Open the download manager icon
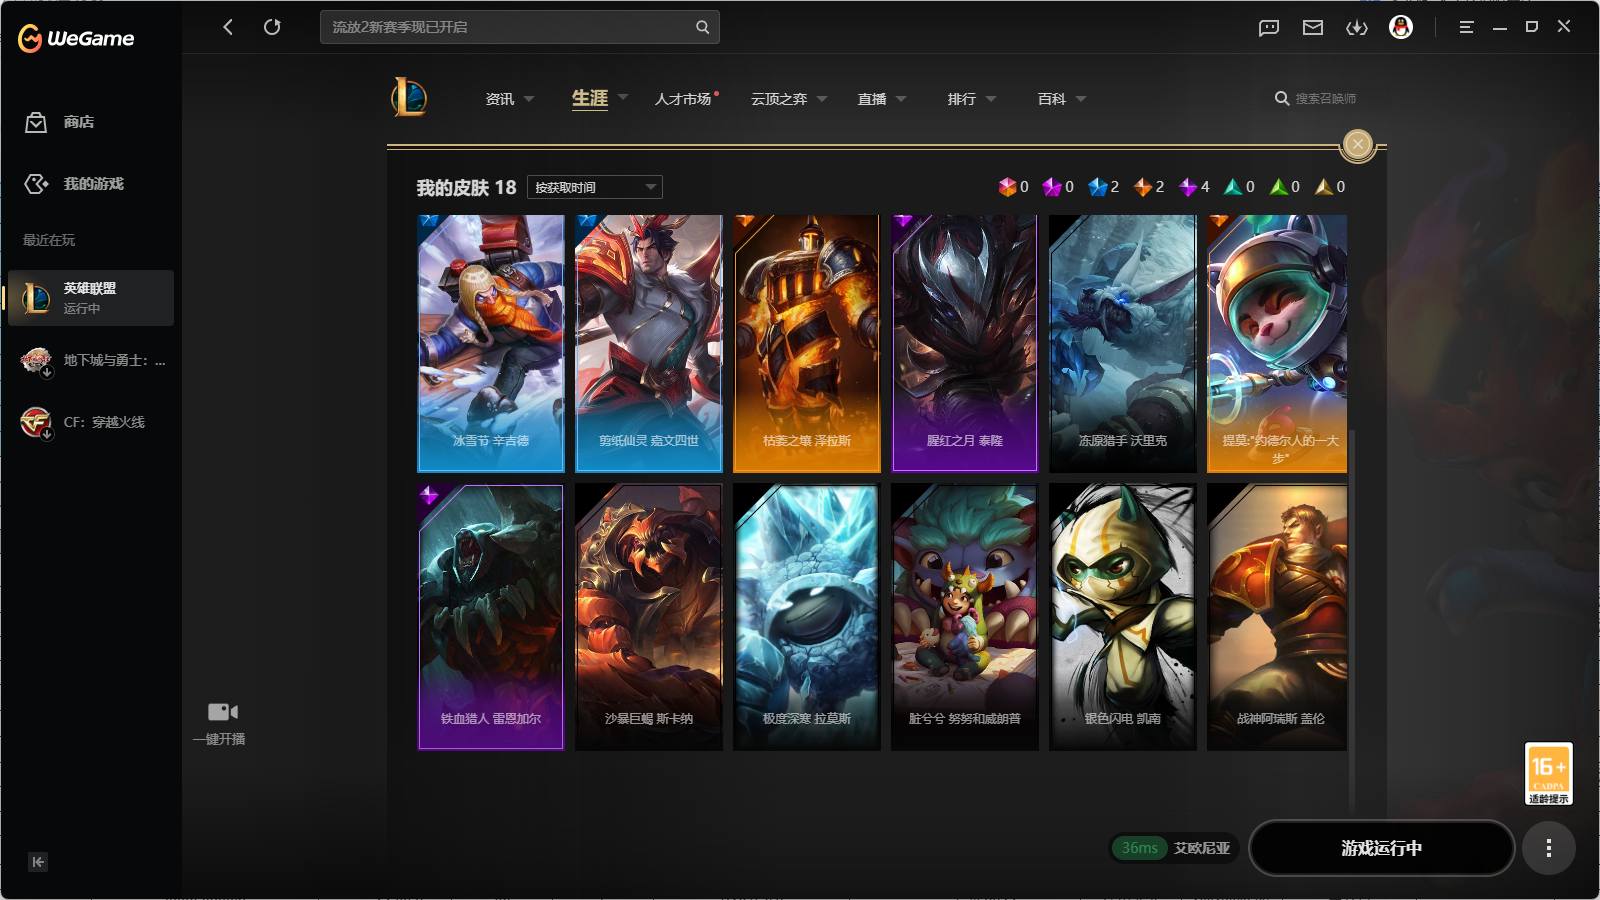This screenshot has width=1600, height=900. 1357,28
